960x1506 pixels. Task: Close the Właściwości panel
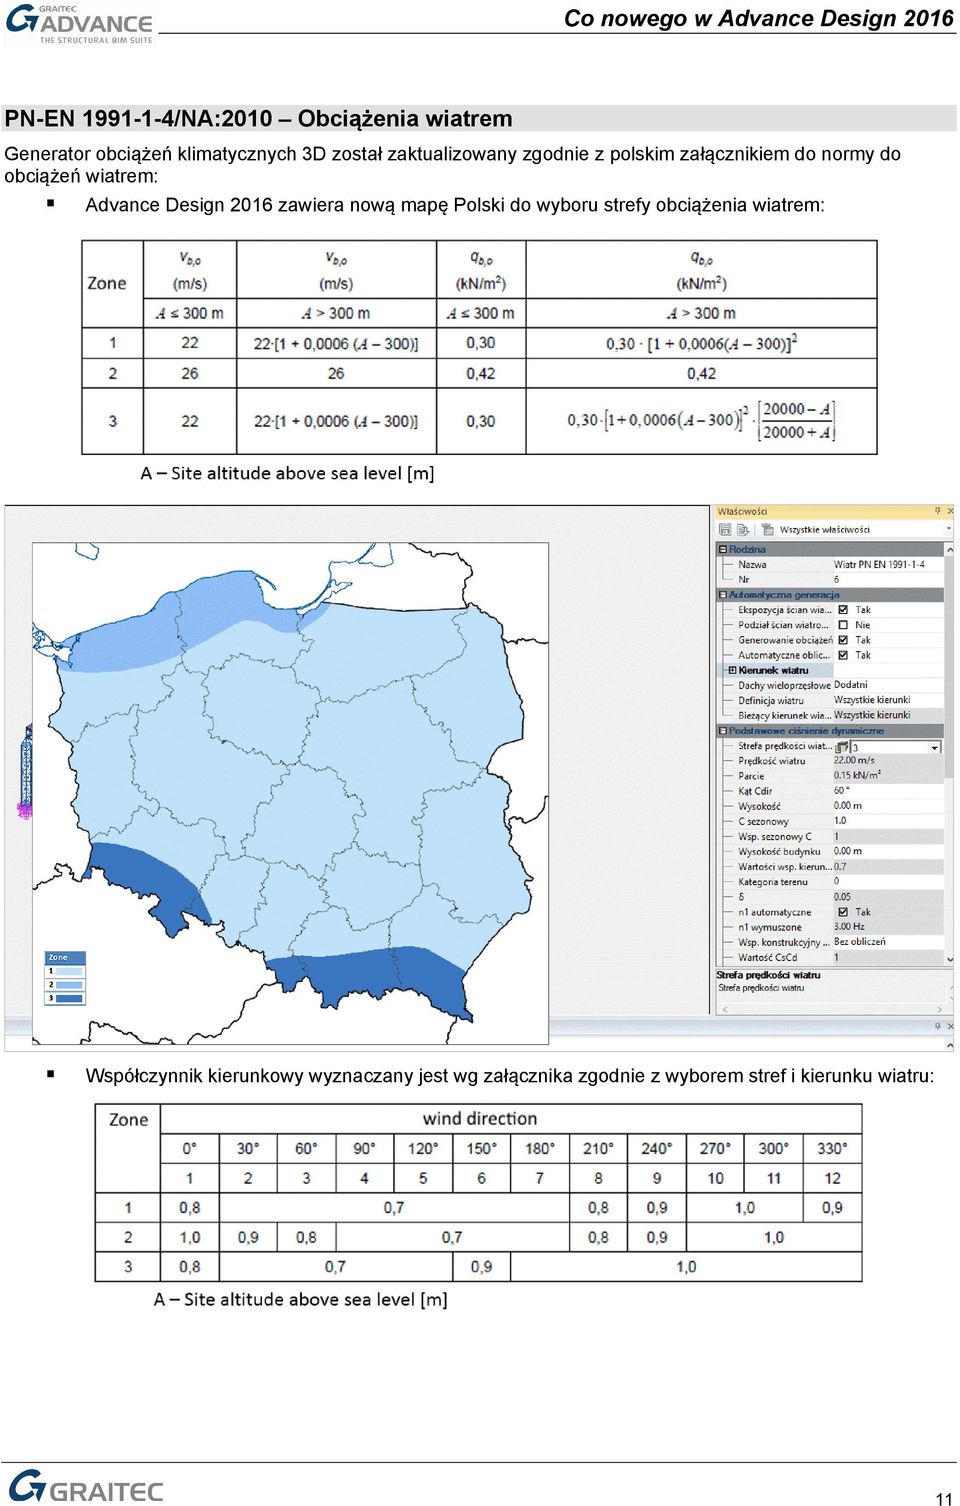(950, 511)
